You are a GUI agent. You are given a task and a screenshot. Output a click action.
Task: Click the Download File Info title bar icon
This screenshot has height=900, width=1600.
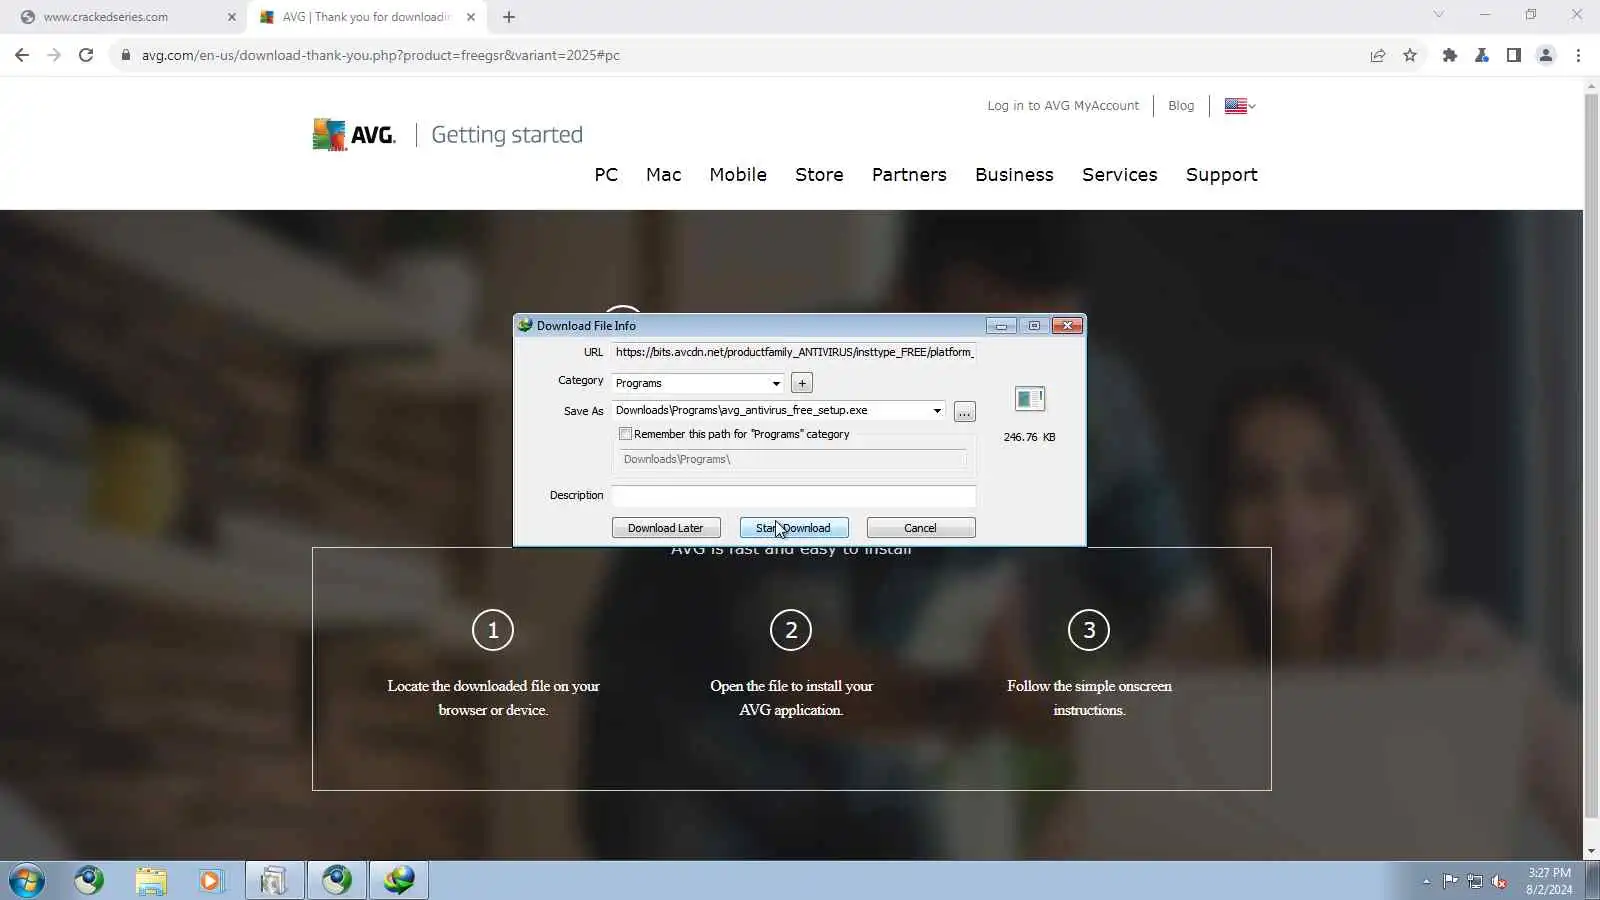525,325
